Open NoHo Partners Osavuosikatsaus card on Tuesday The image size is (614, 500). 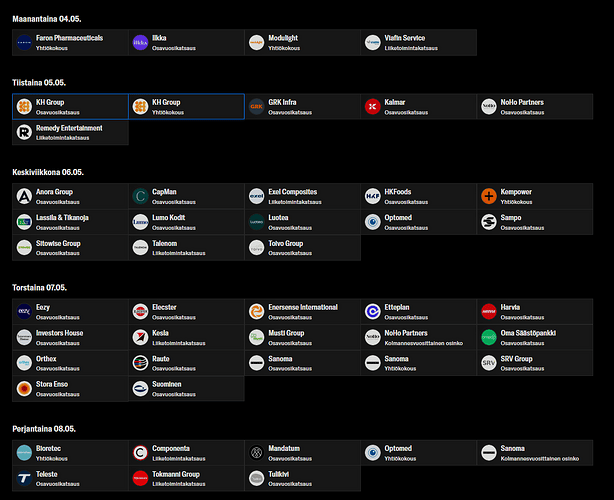tap(535, 106)
